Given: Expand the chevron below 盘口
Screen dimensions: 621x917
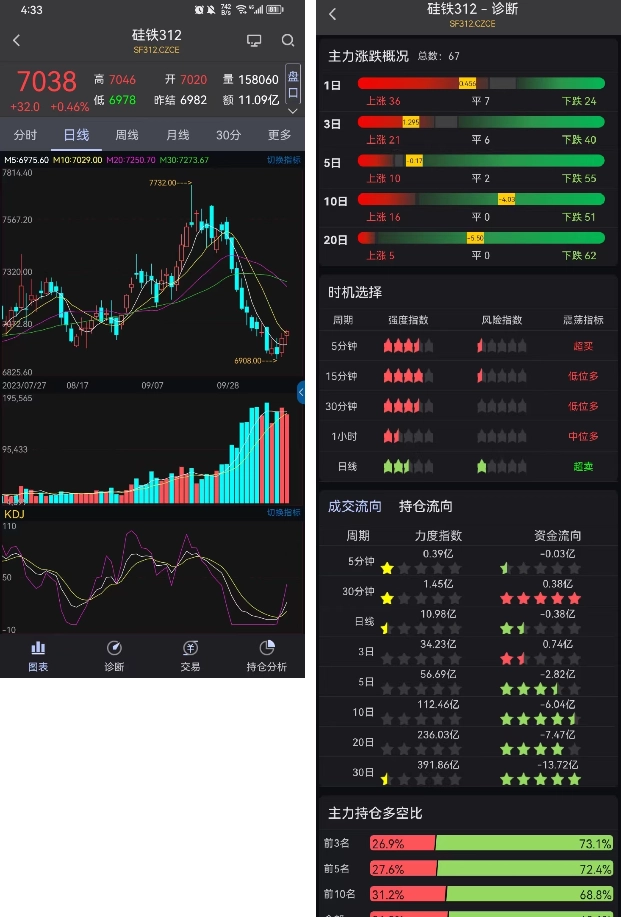Looking at the screenshot, I should pyautogui.click(x=293, y=111).
